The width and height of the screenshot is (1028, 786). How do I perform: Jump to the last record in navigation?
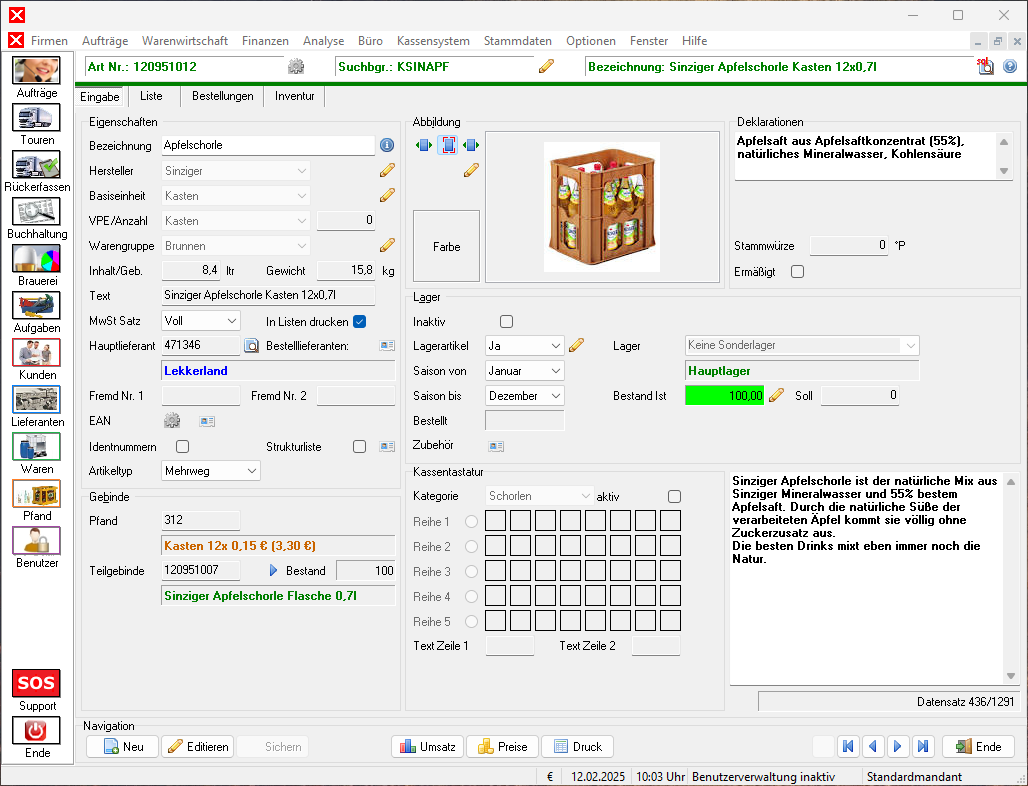[923, 747]
